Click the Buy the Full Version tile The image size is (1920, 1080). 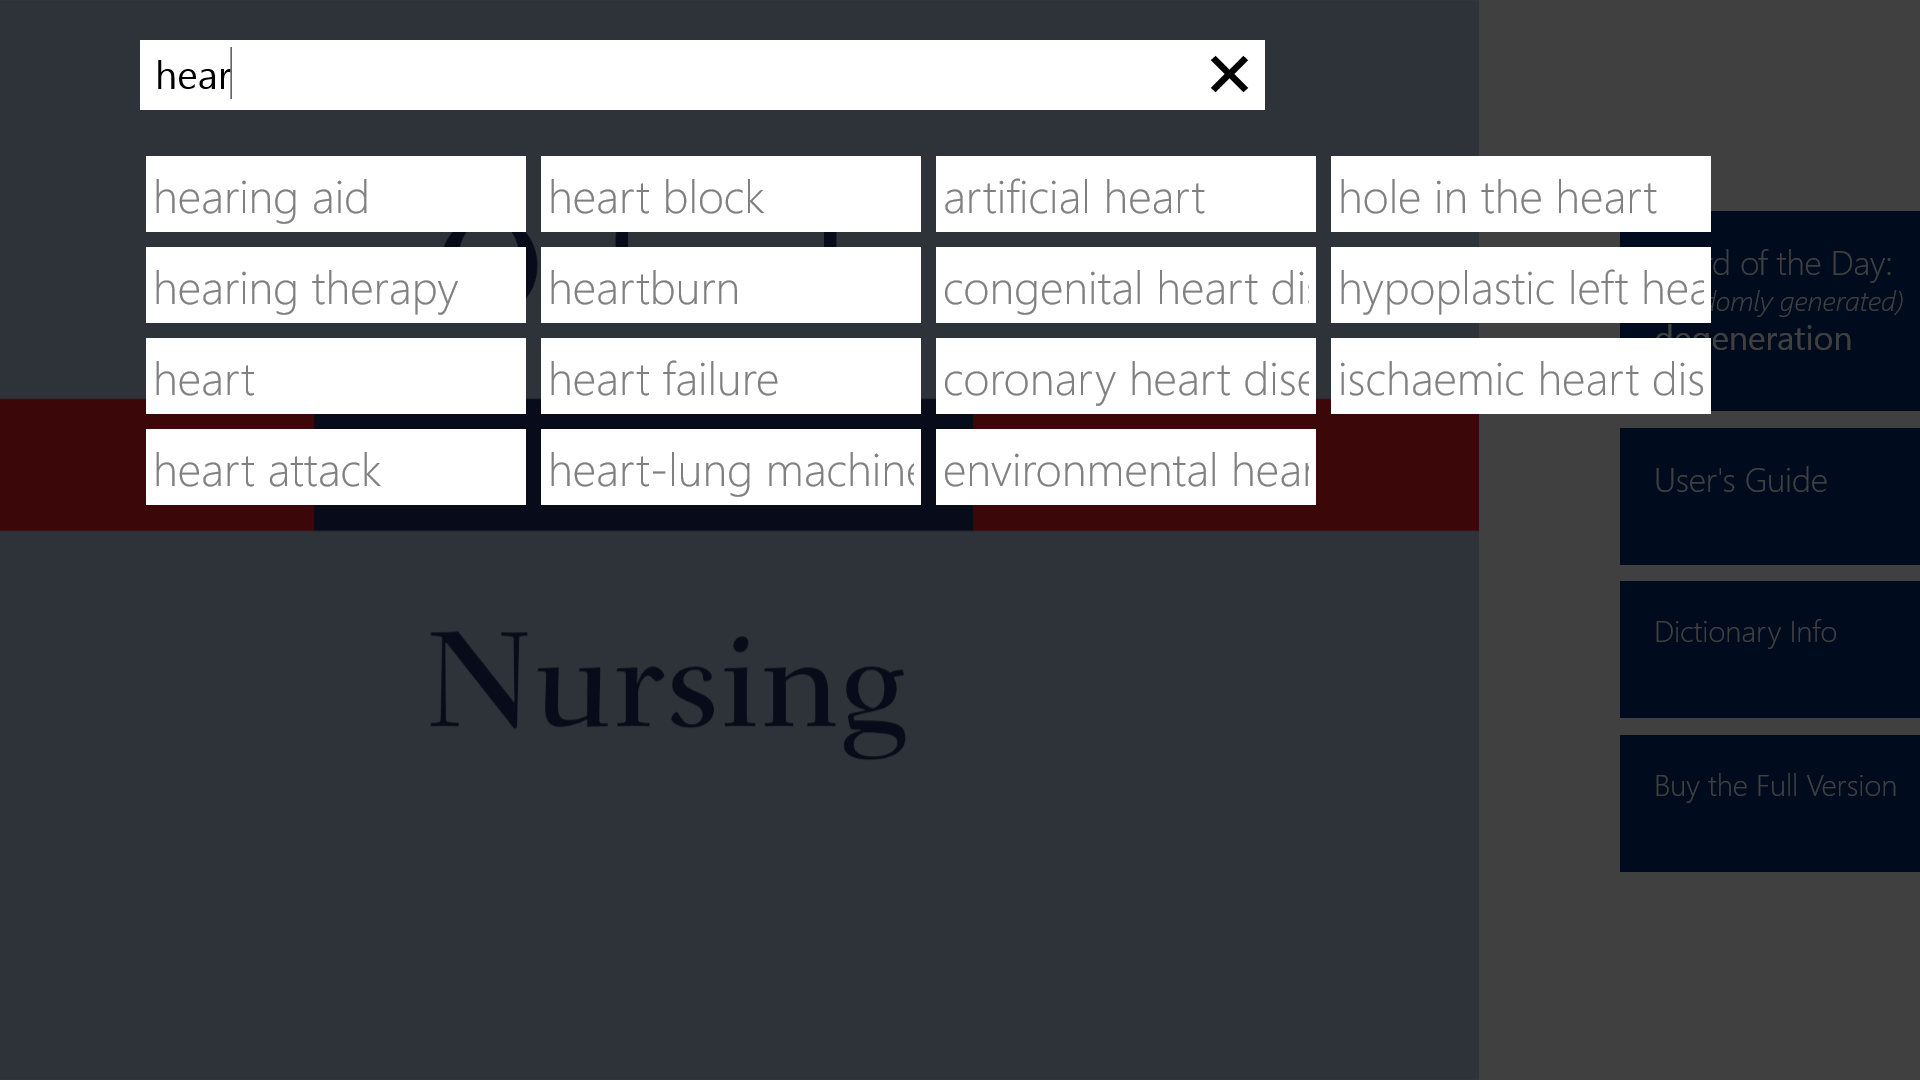(1770, 803)
